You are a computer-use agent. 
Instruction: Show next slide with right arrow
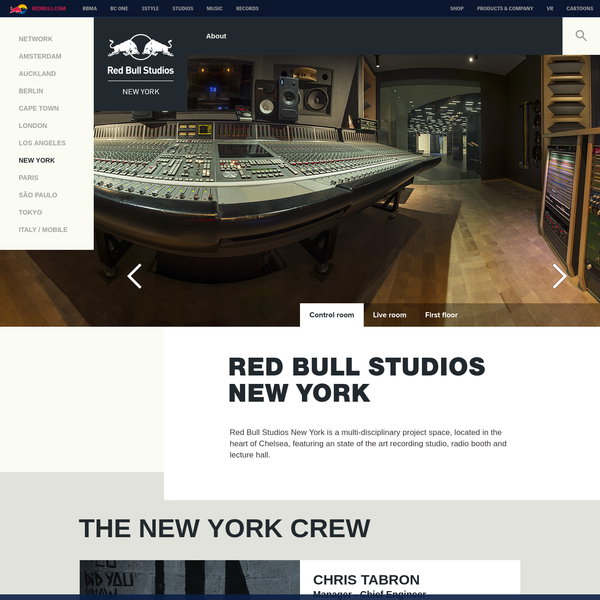[559, 276]
